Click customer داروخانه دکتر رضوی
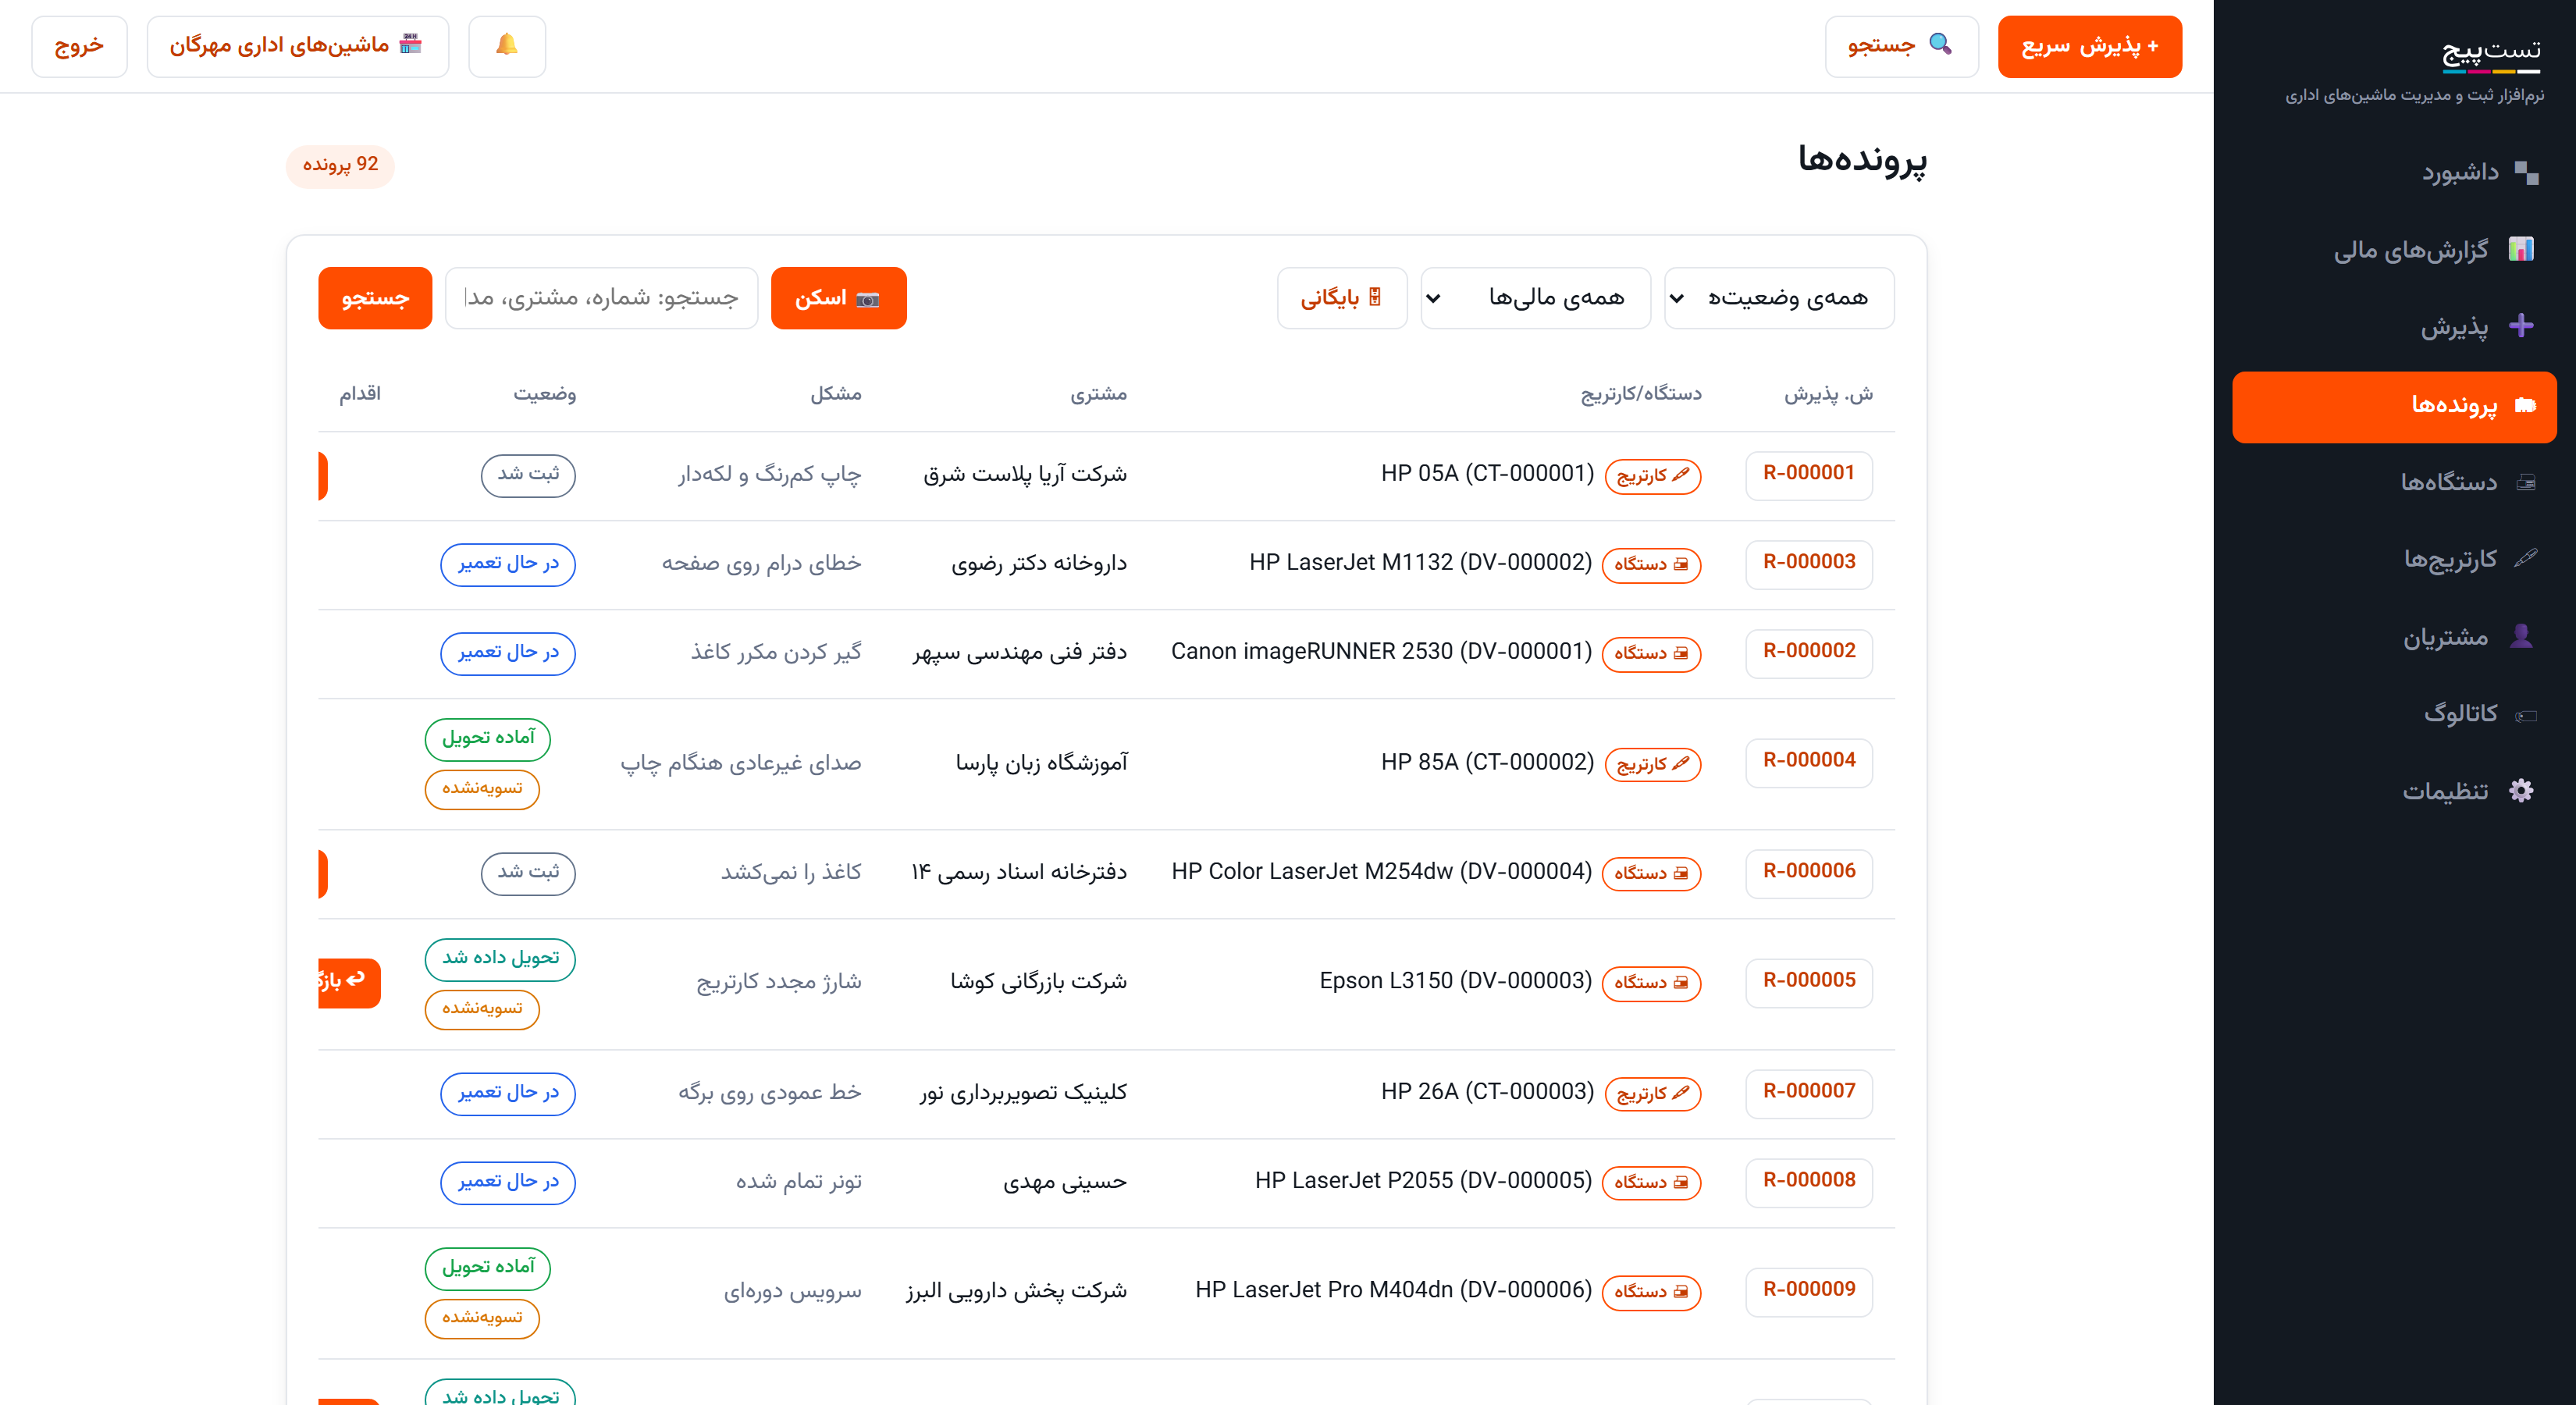 (1039, 565)
